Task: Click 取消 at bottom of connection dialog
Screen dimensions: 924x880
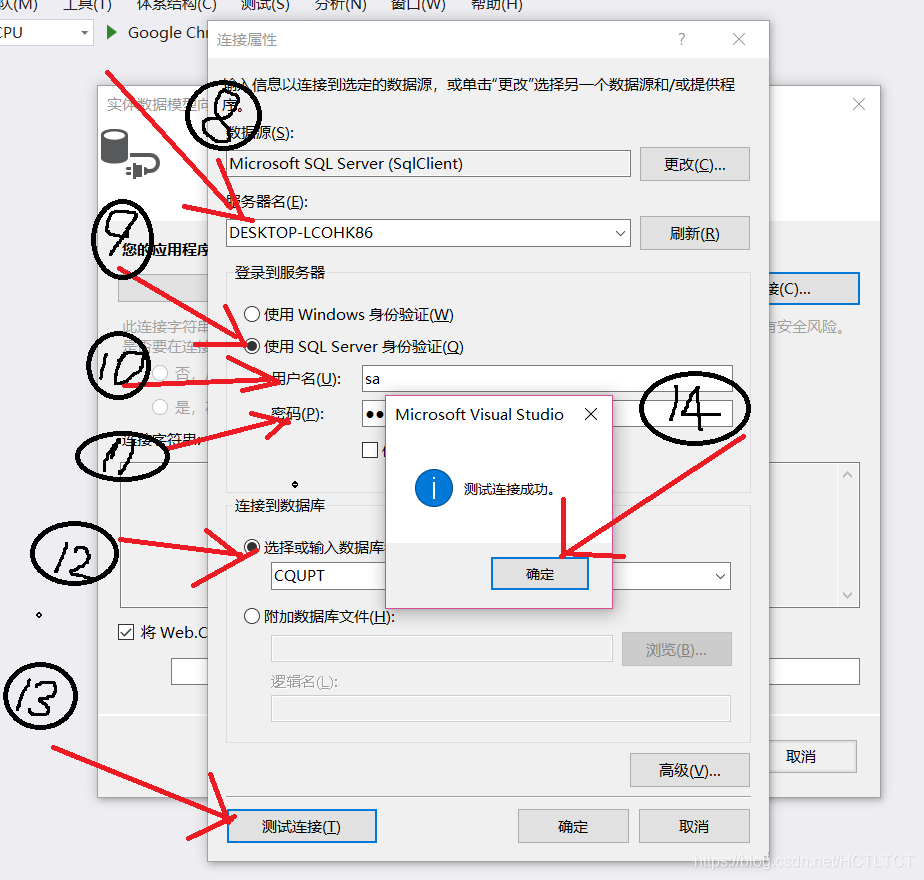Action: [x=694, y=826]
